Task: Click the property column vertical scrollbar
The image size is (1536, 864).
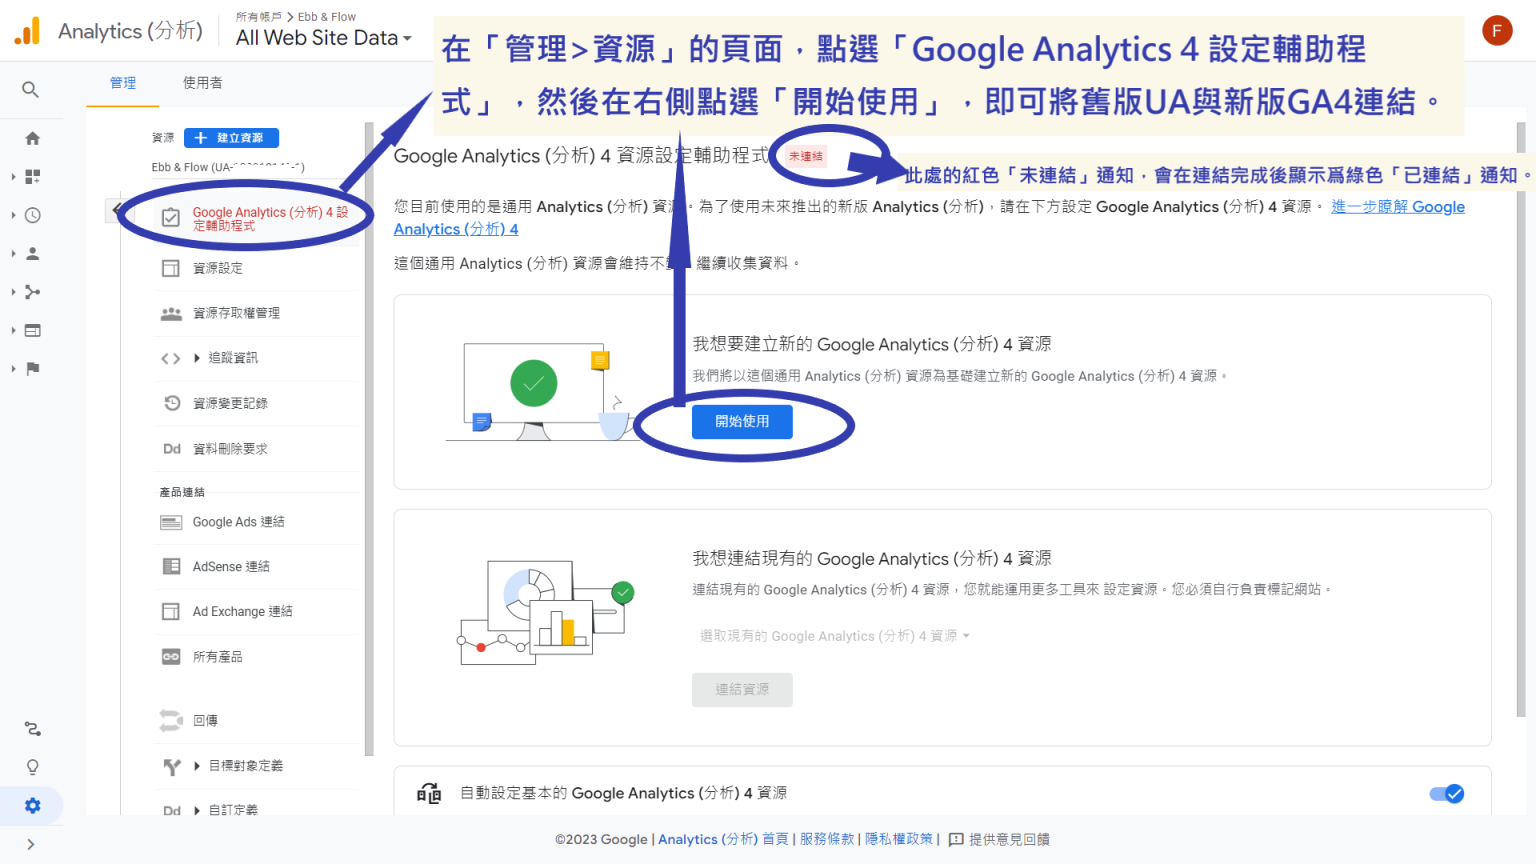Action: (369, 438)
